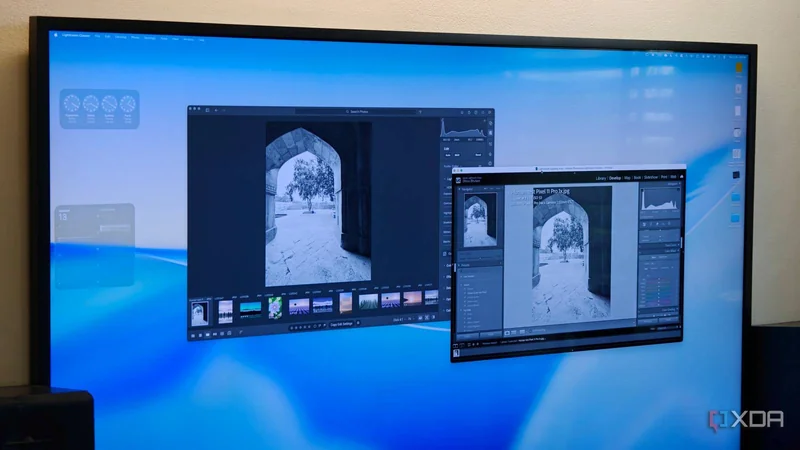Click the loupe view icon below photo
The height and width of the screenshot is (450, 800).
click(x=507, y=333)
